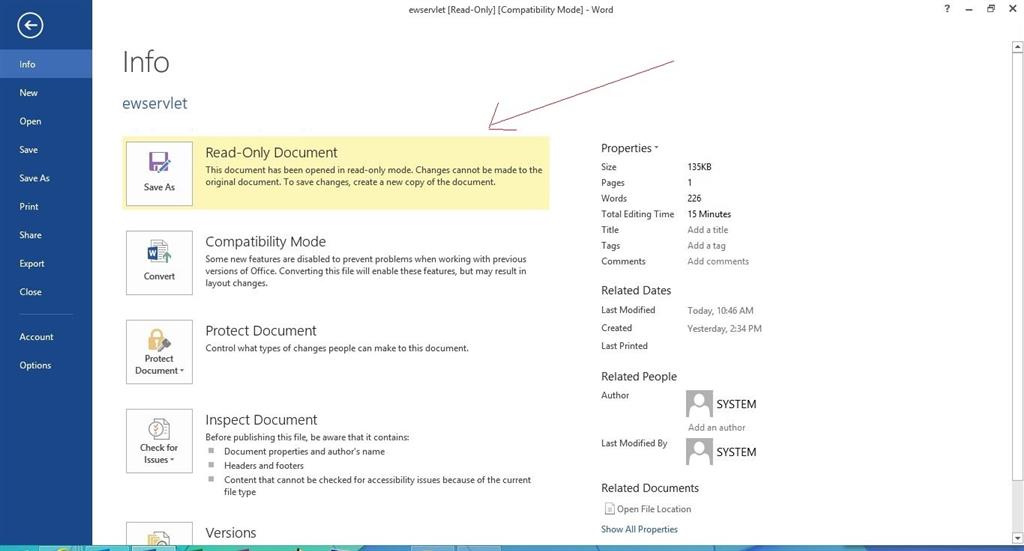Open the Export page
This screenshot has height=551, width=1024.
click(x=46, y=263)
